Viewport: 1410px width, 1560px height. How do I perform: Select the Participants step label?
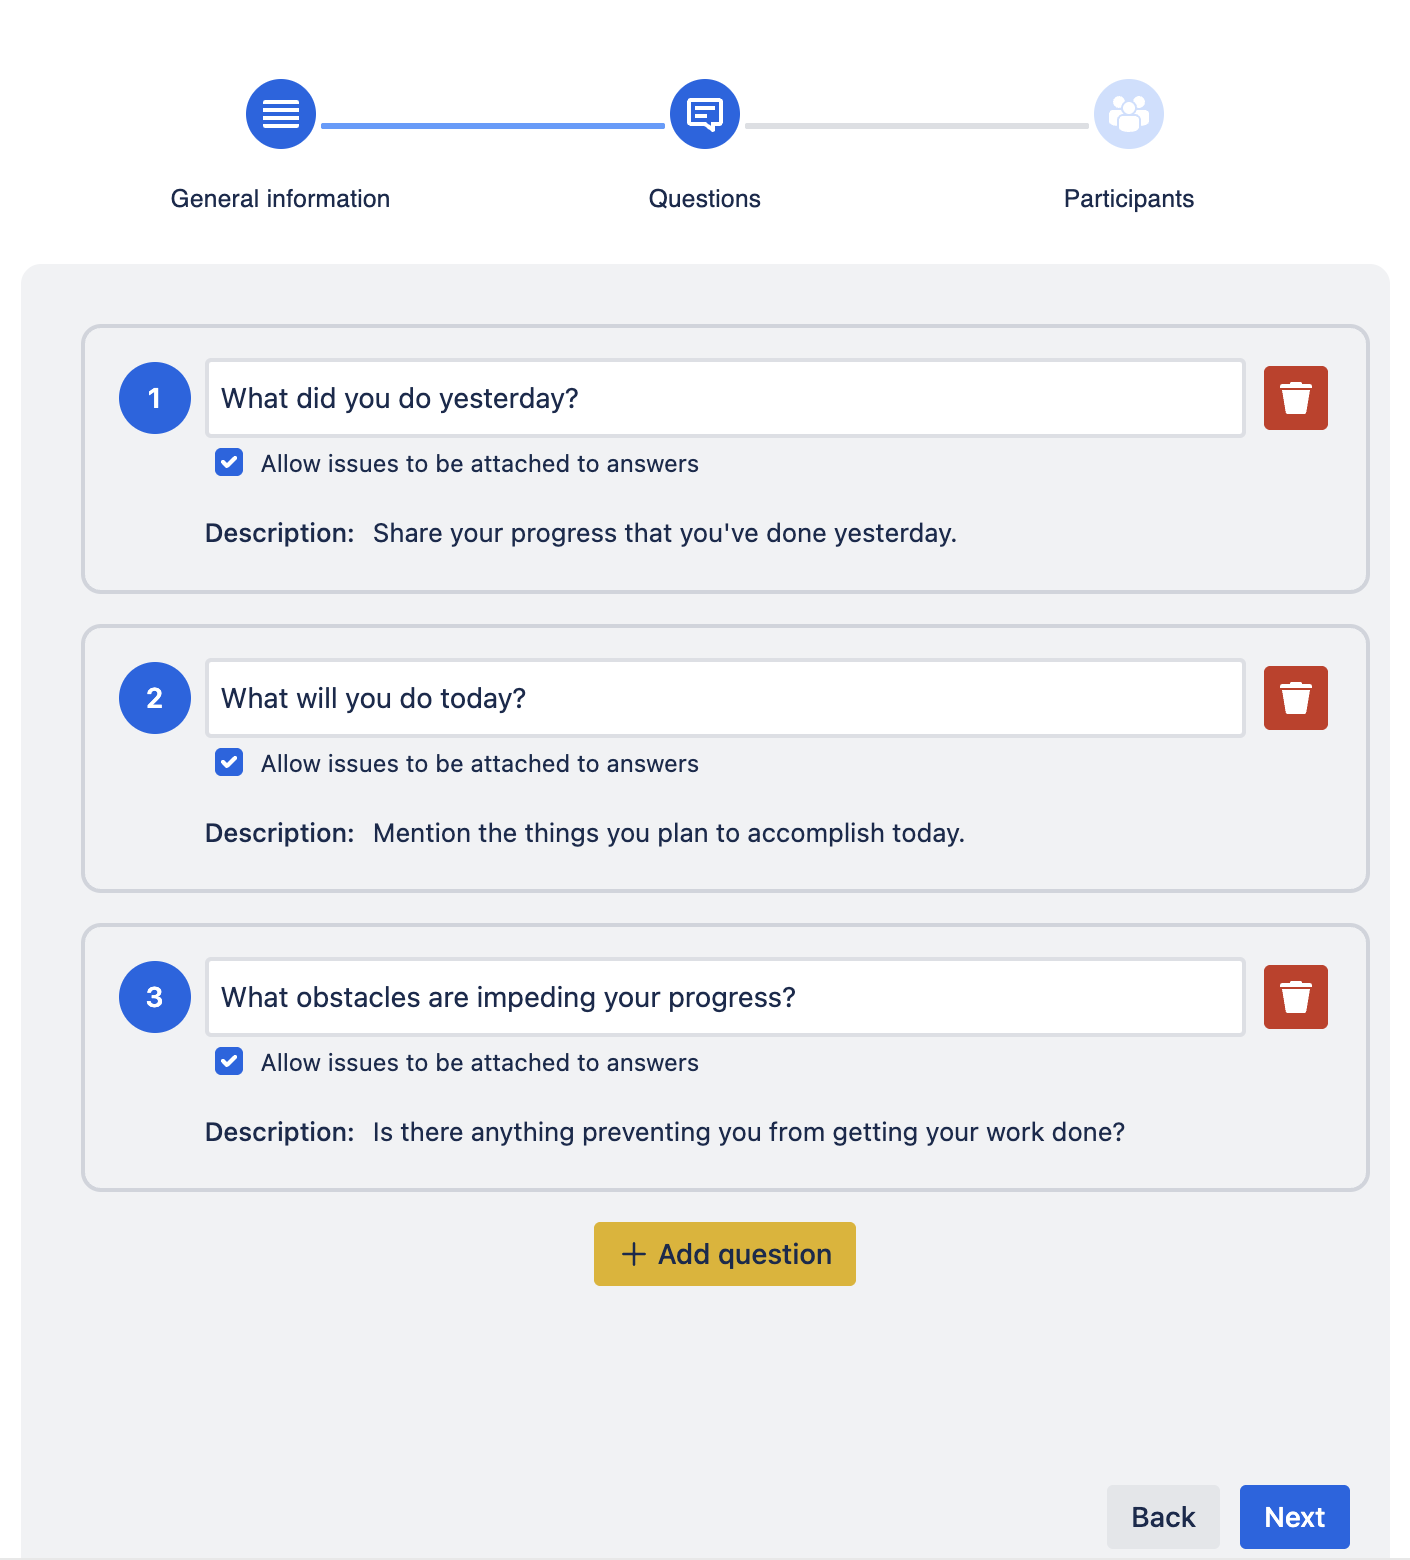click(1128, 199)
